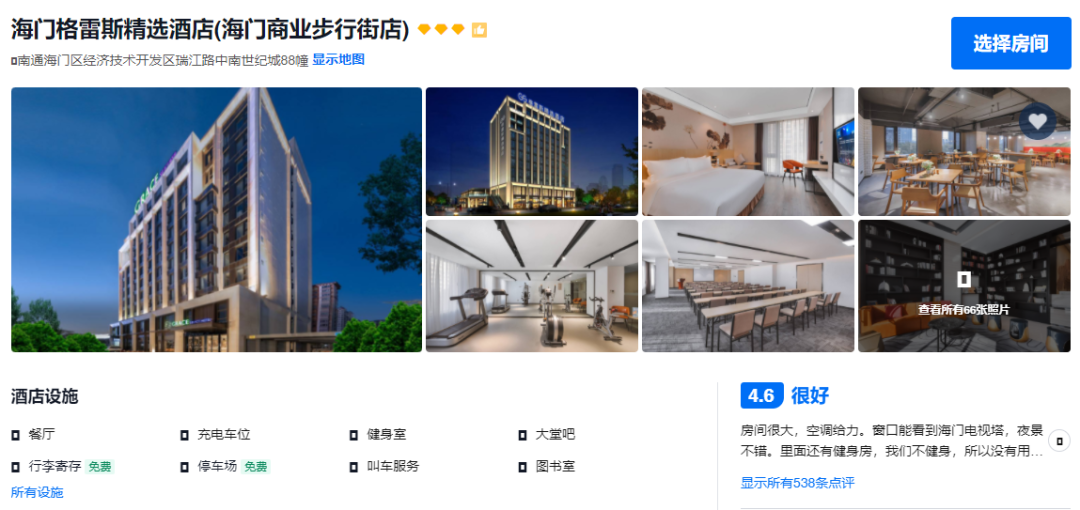
Task: Open 显示所有538条点评 reviews link
Action: pos(798,482)
